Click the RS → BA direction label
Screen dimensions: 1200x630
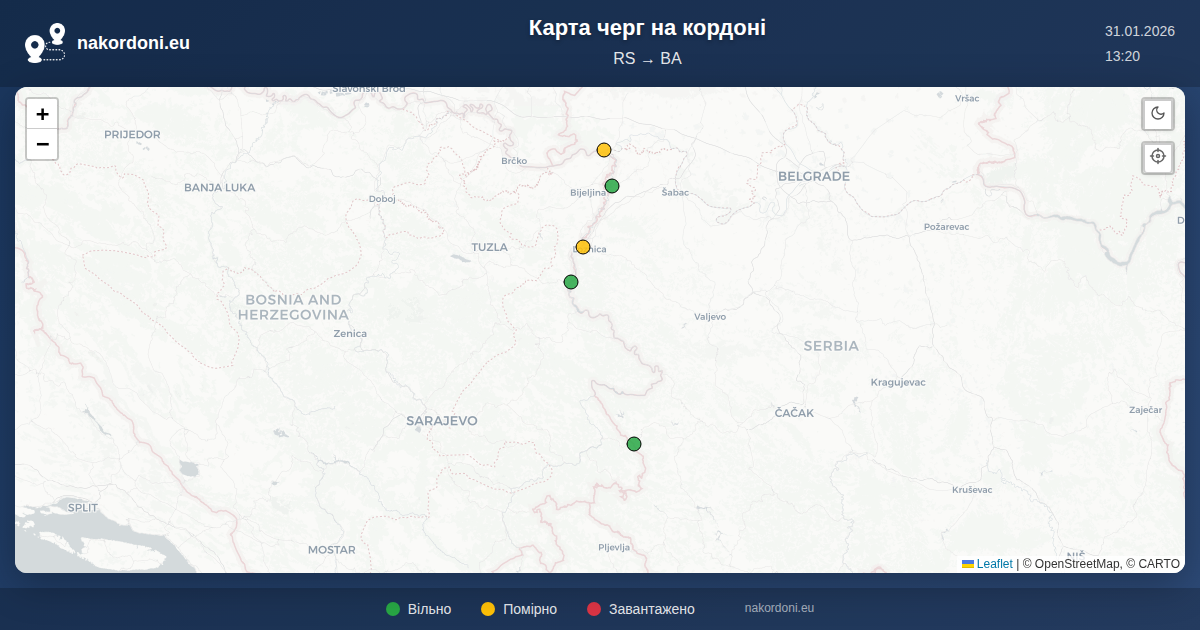[x=647, y=59]
